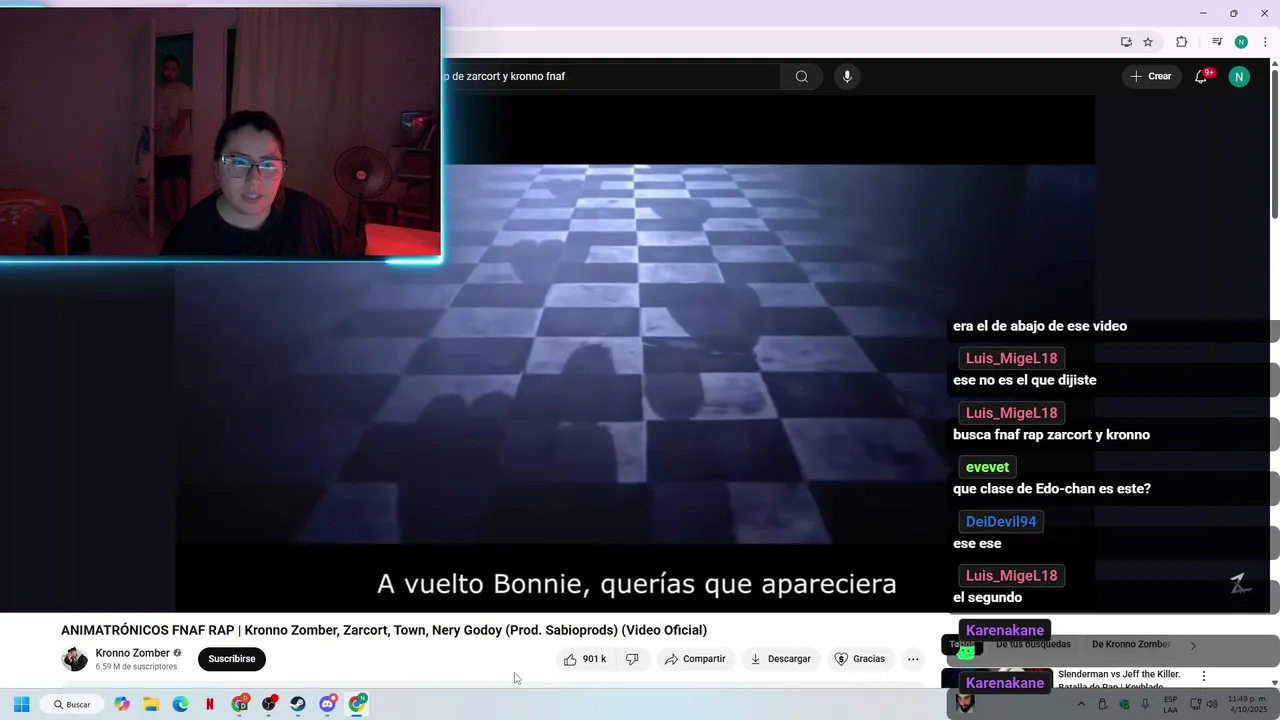Open the volume speaker tray icon
This screenshot has height=720, width=1280.
(1212, 704)
